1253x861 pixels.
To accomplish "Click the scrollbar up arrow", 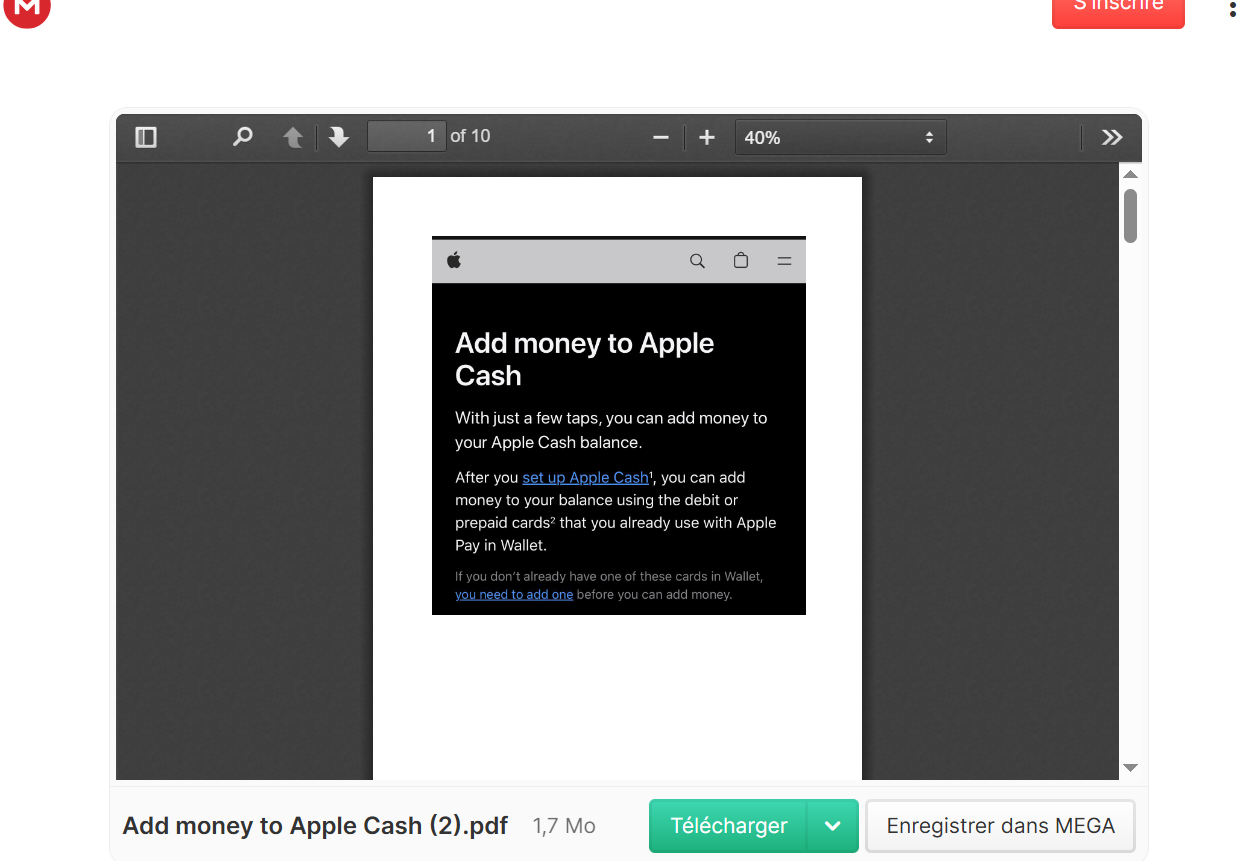I will [1131, 175].
